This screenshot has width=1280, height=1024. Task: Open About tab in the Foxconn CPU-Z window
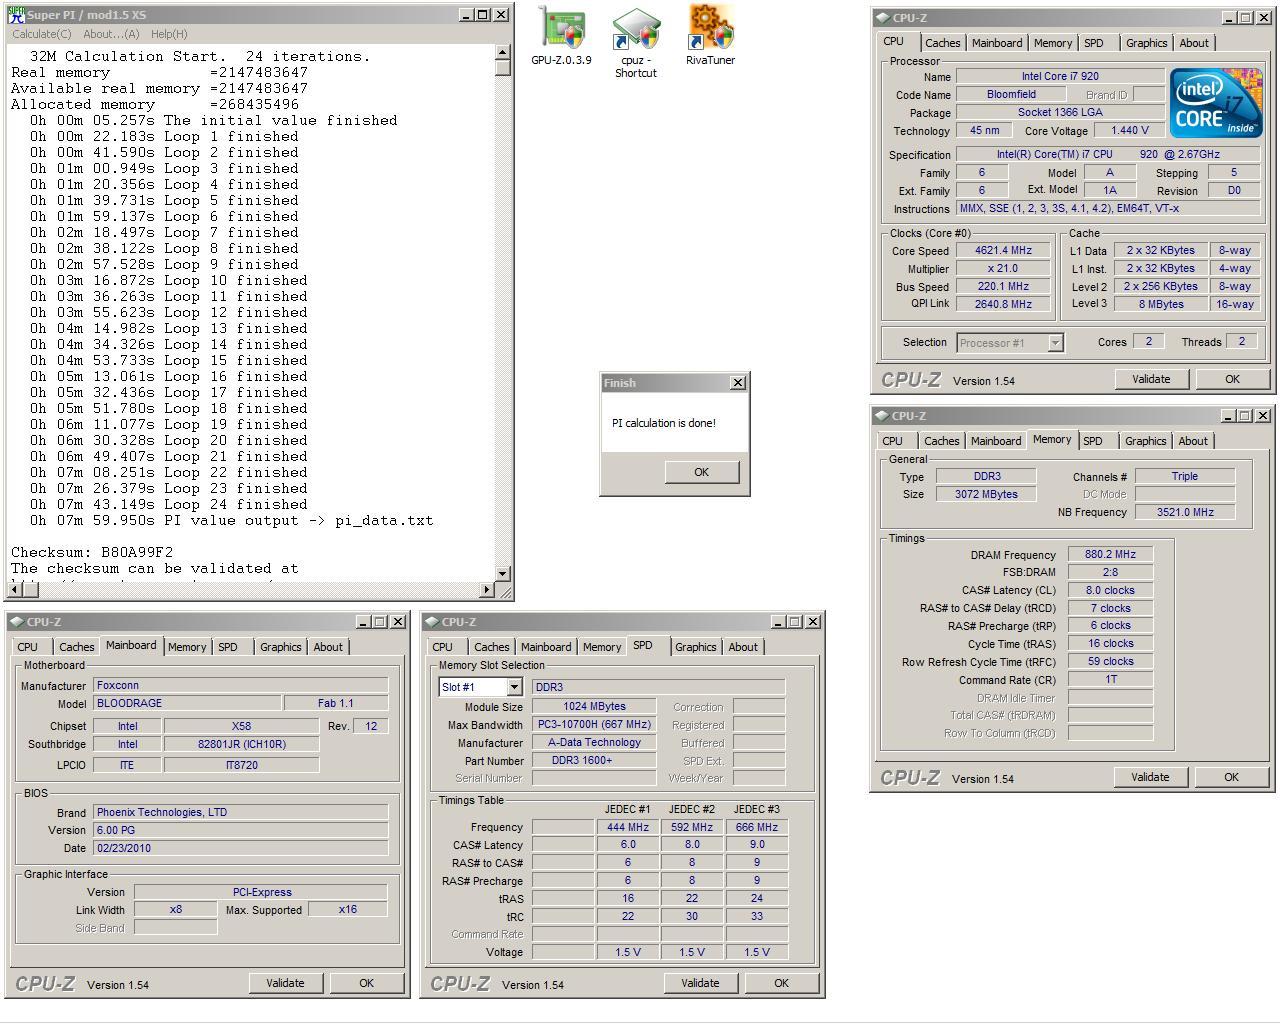click(x=328, y=647)
